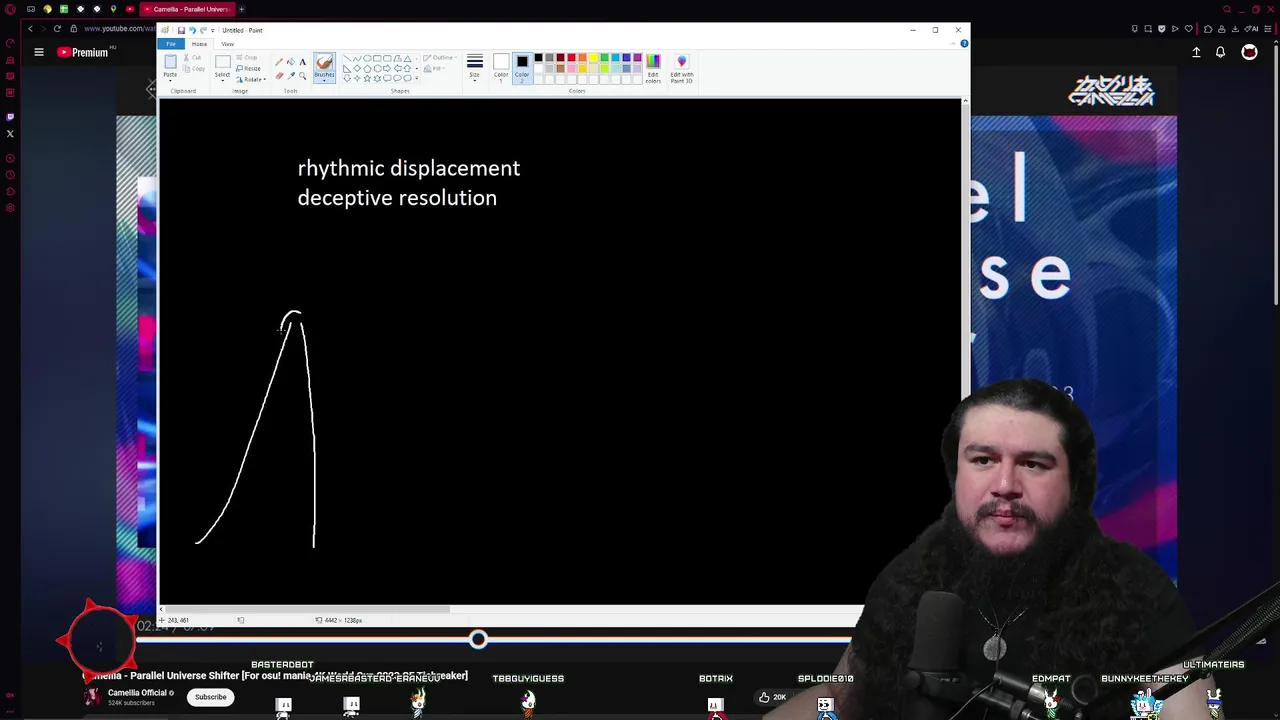Open the Paste options dropdown arrow
Screen dimensions: 1280x720
[170, 79]
